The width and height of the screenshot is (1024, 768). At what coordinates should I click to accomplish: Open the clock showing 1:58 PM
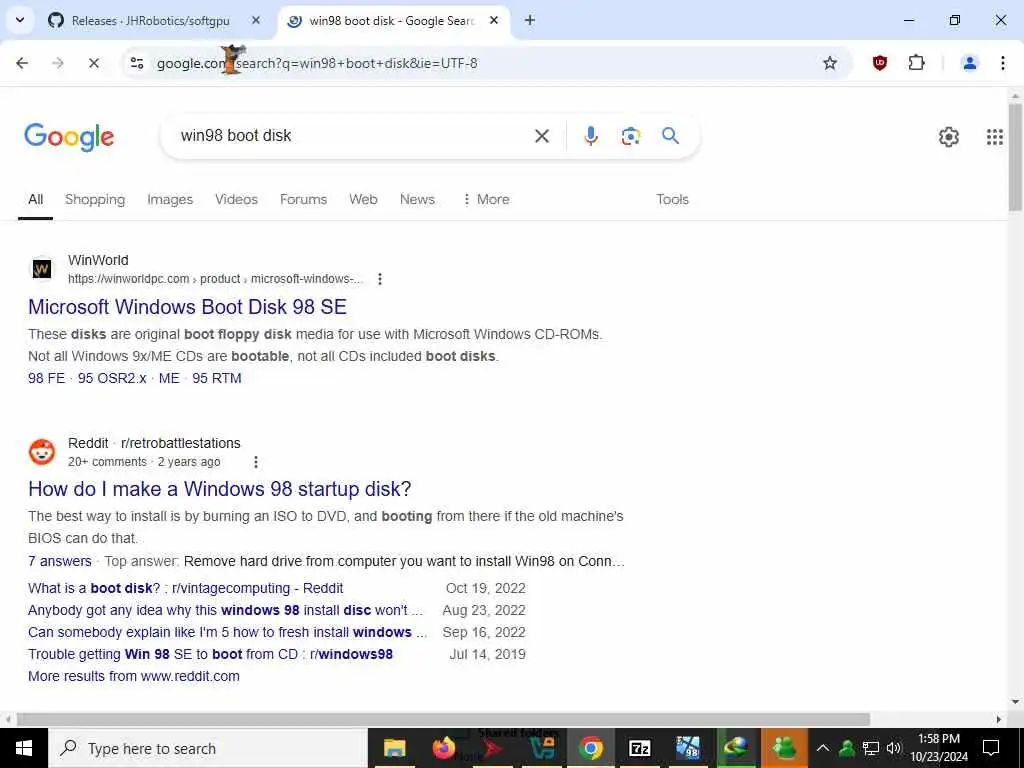[939, 748]
